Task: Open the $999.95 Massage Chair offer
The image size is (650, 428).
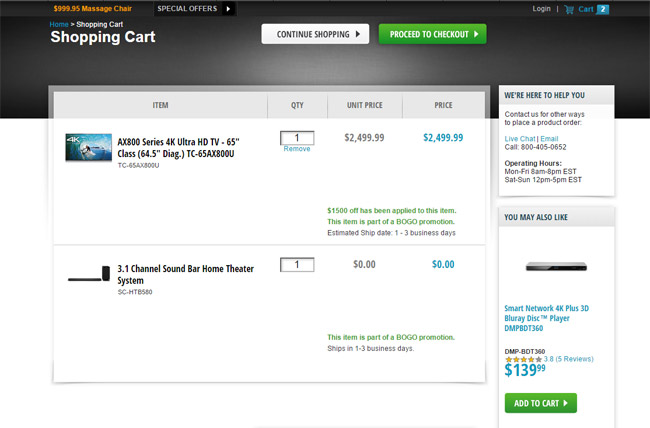Action: point(92,9)
